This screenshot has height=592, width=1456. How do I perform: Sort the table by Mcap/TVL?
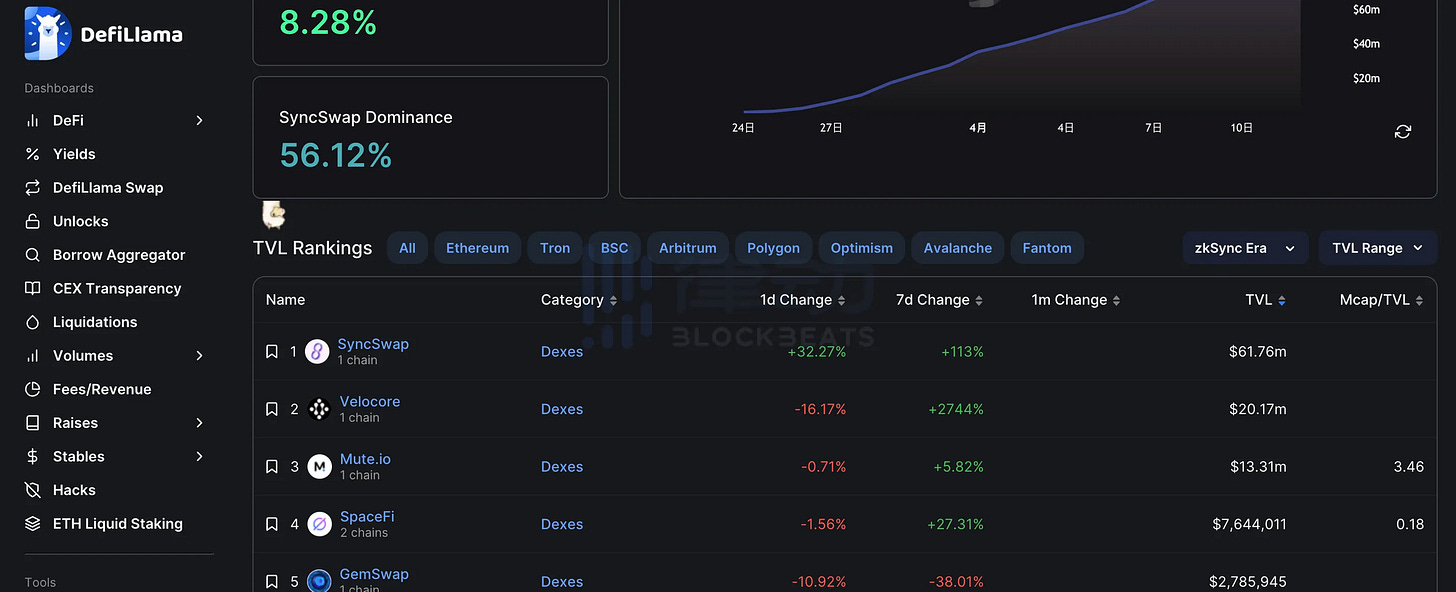tap(1382, 300)
